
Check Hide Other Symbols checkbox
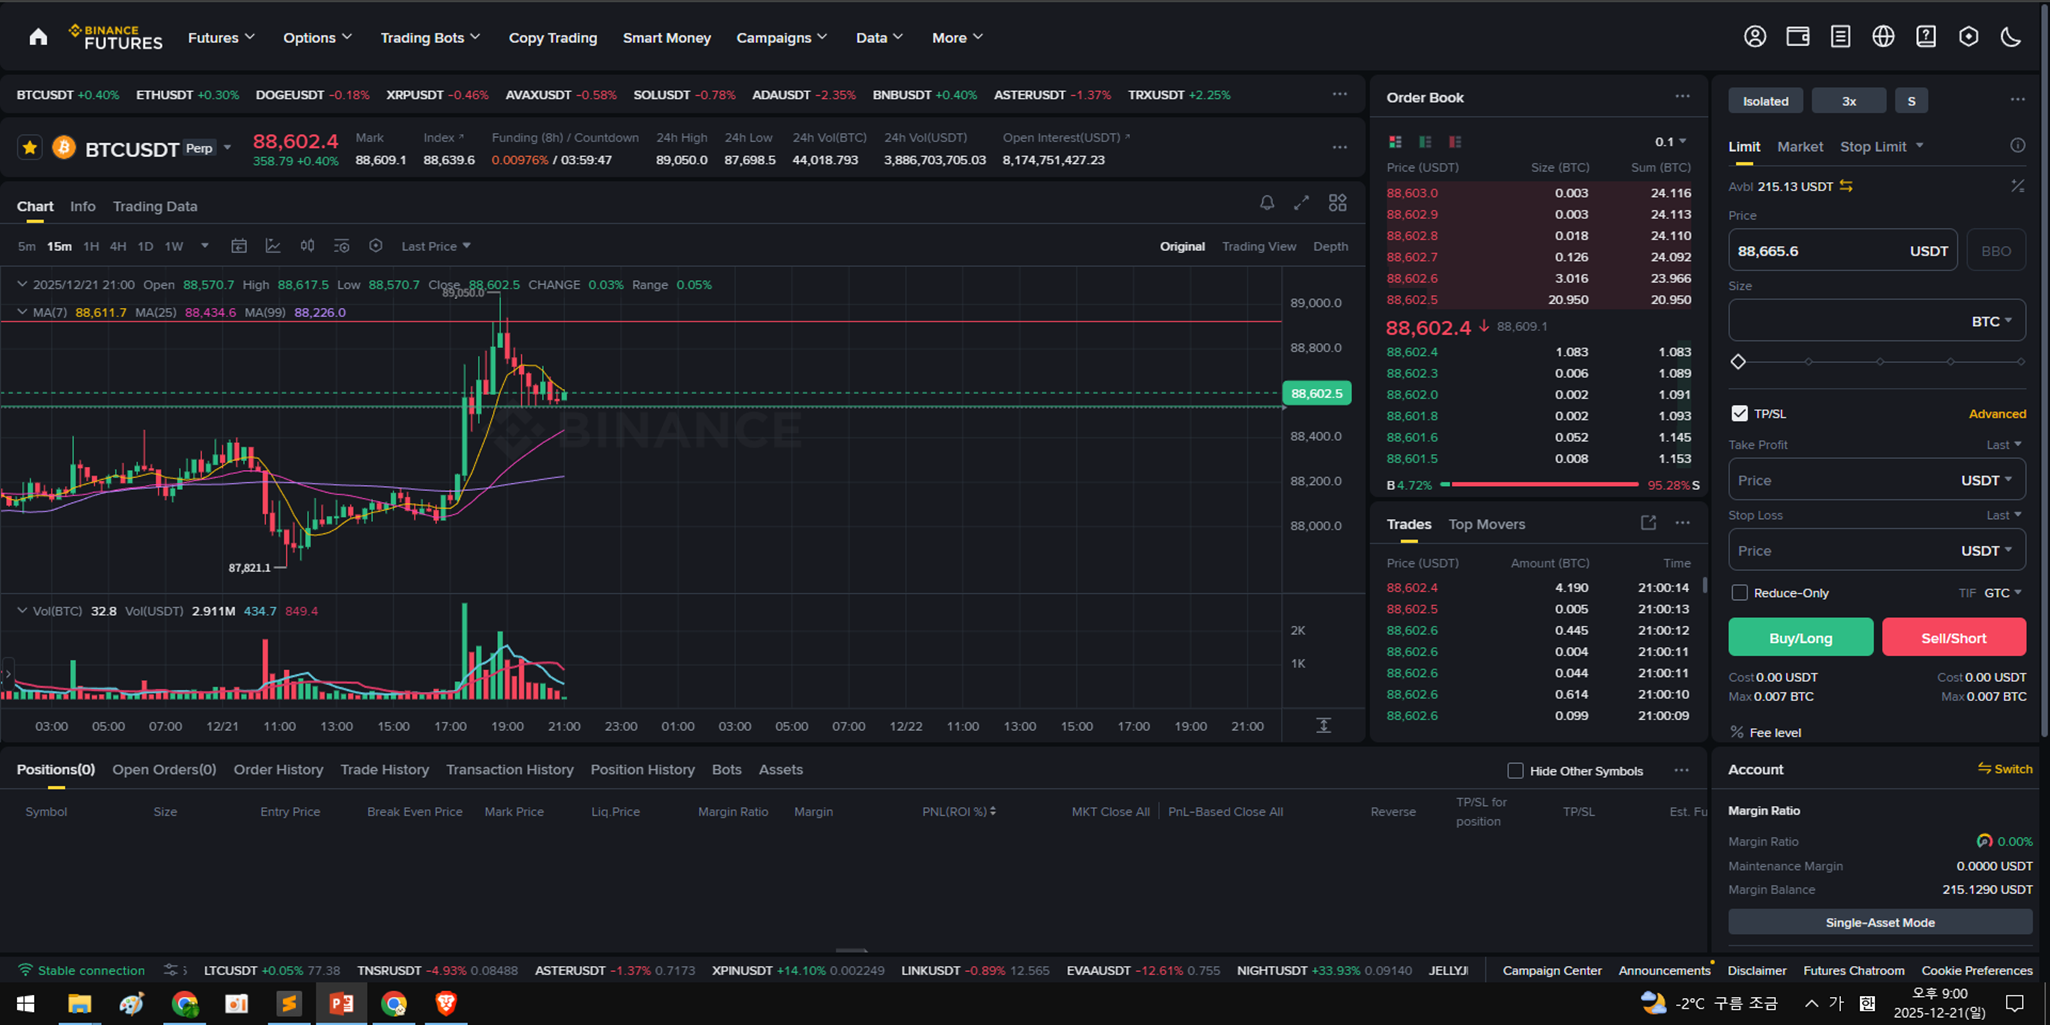point(1515,770)
